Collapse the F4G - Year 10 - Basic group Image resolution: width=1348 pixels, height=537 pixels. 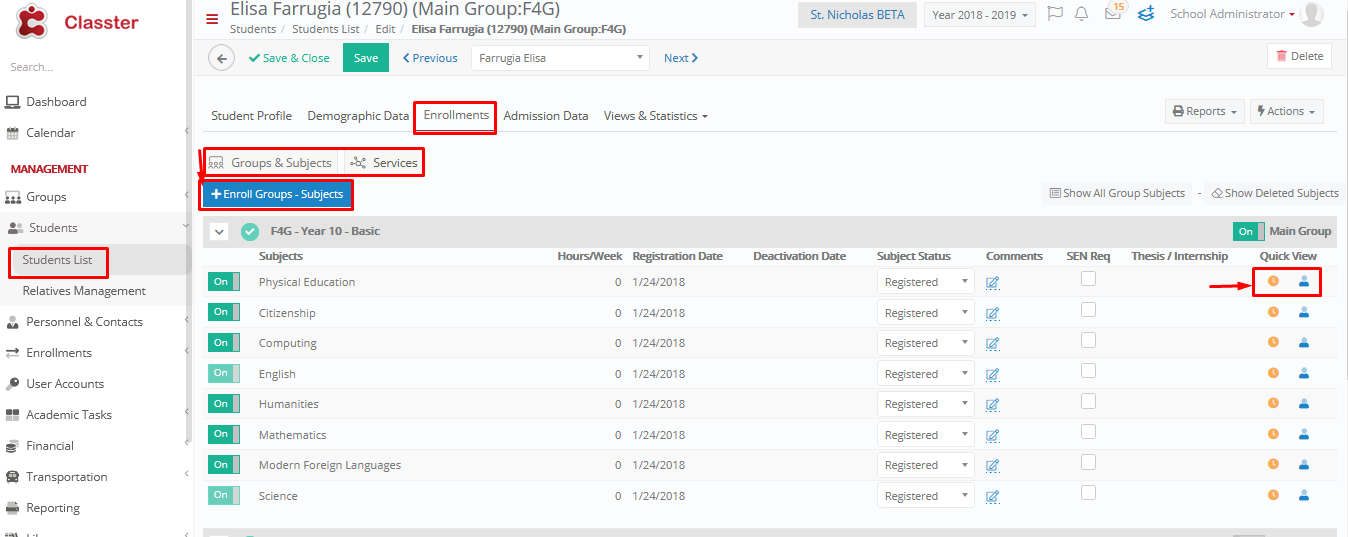[220, 232]
